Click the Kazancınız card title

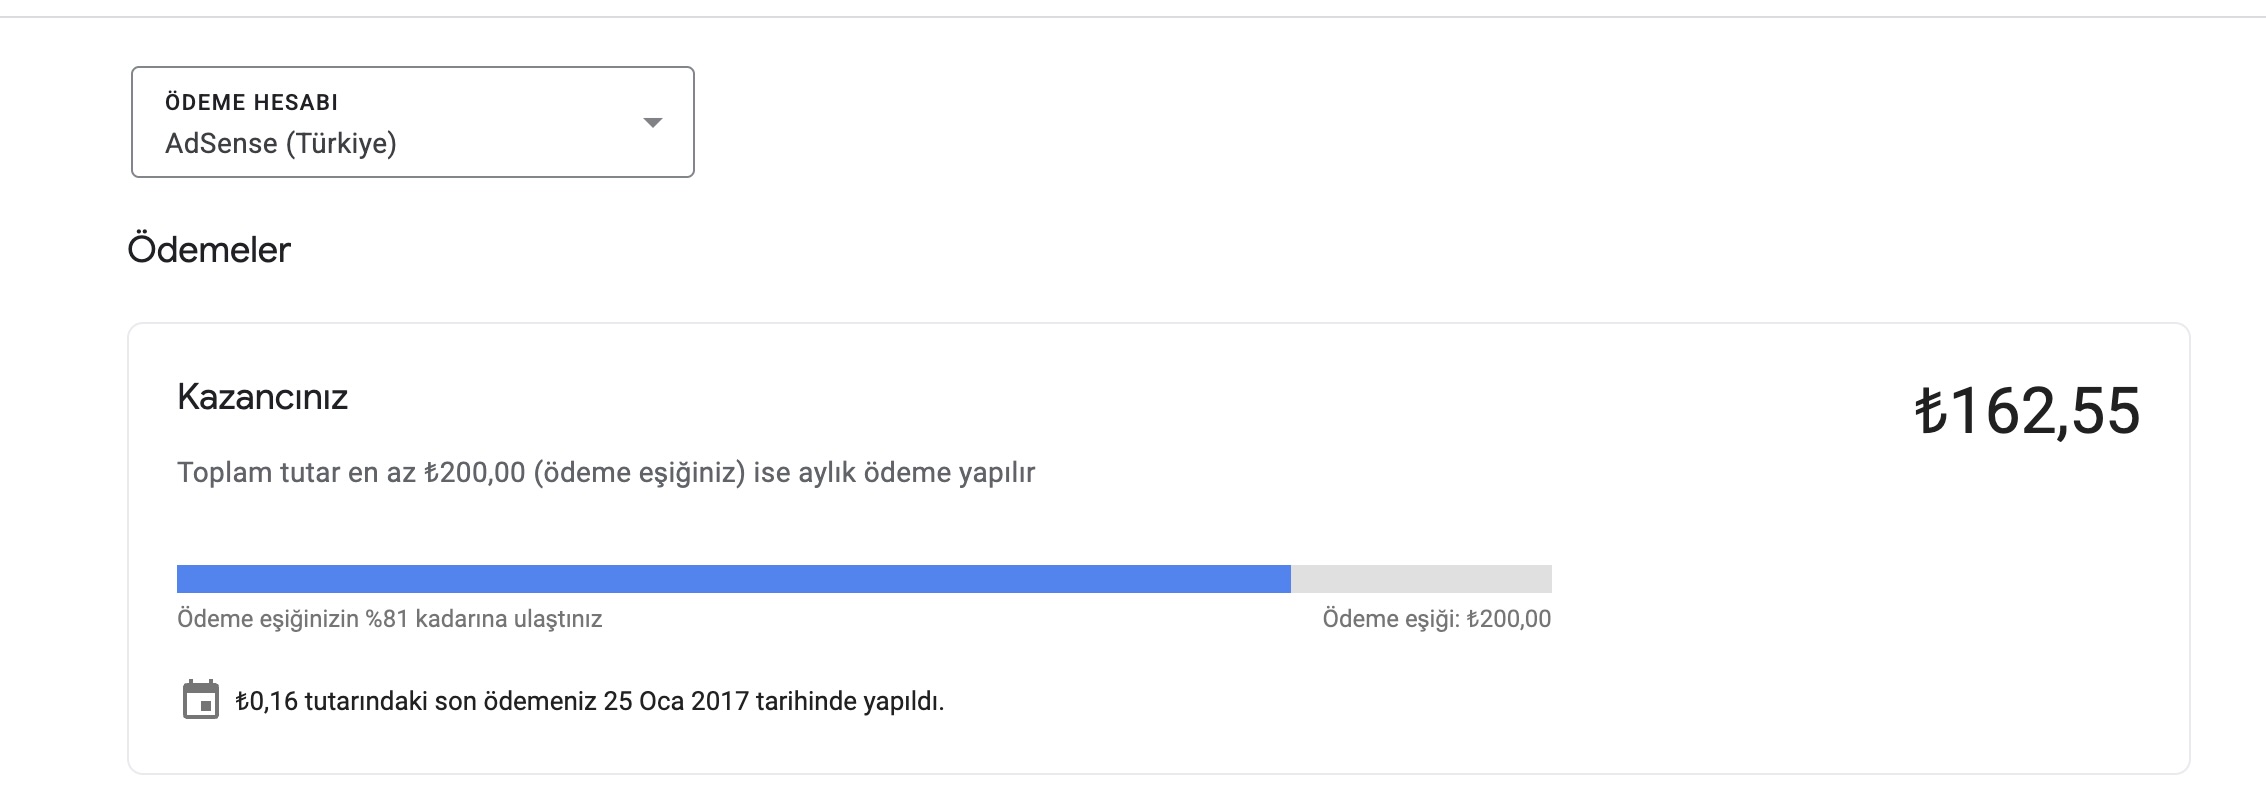coord(262,397)
